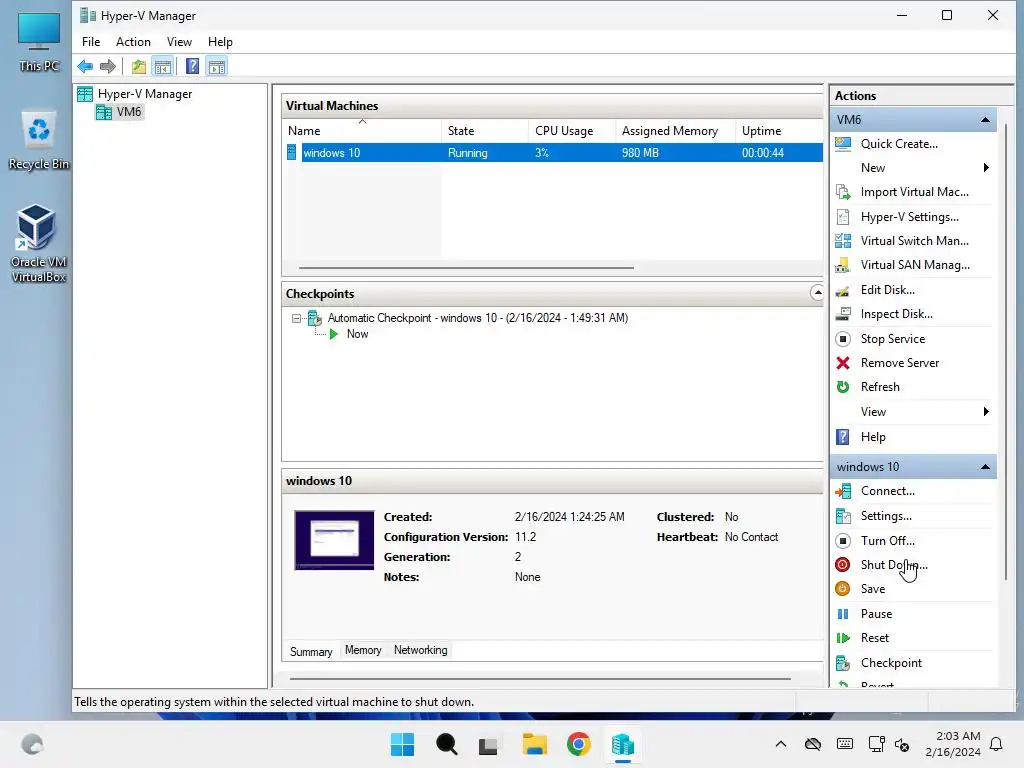
Task: Open the Help menu in menu bar
Action: tap(220, 42)
